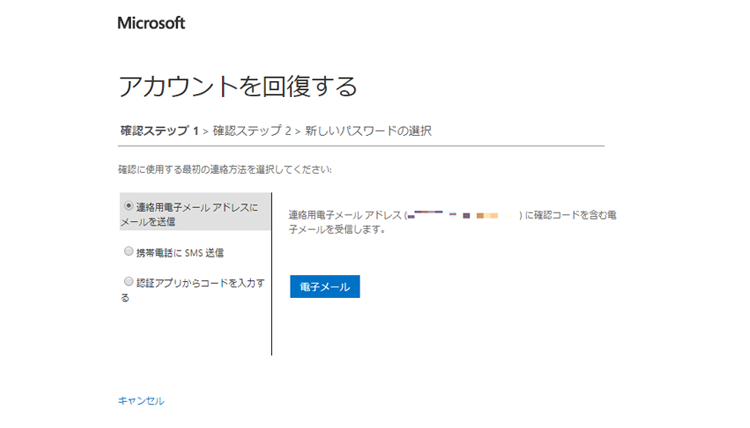Select the 連絡用電子メール アドレス radio button circle
This screenshot has height=428, width=750.
point(128,206)
